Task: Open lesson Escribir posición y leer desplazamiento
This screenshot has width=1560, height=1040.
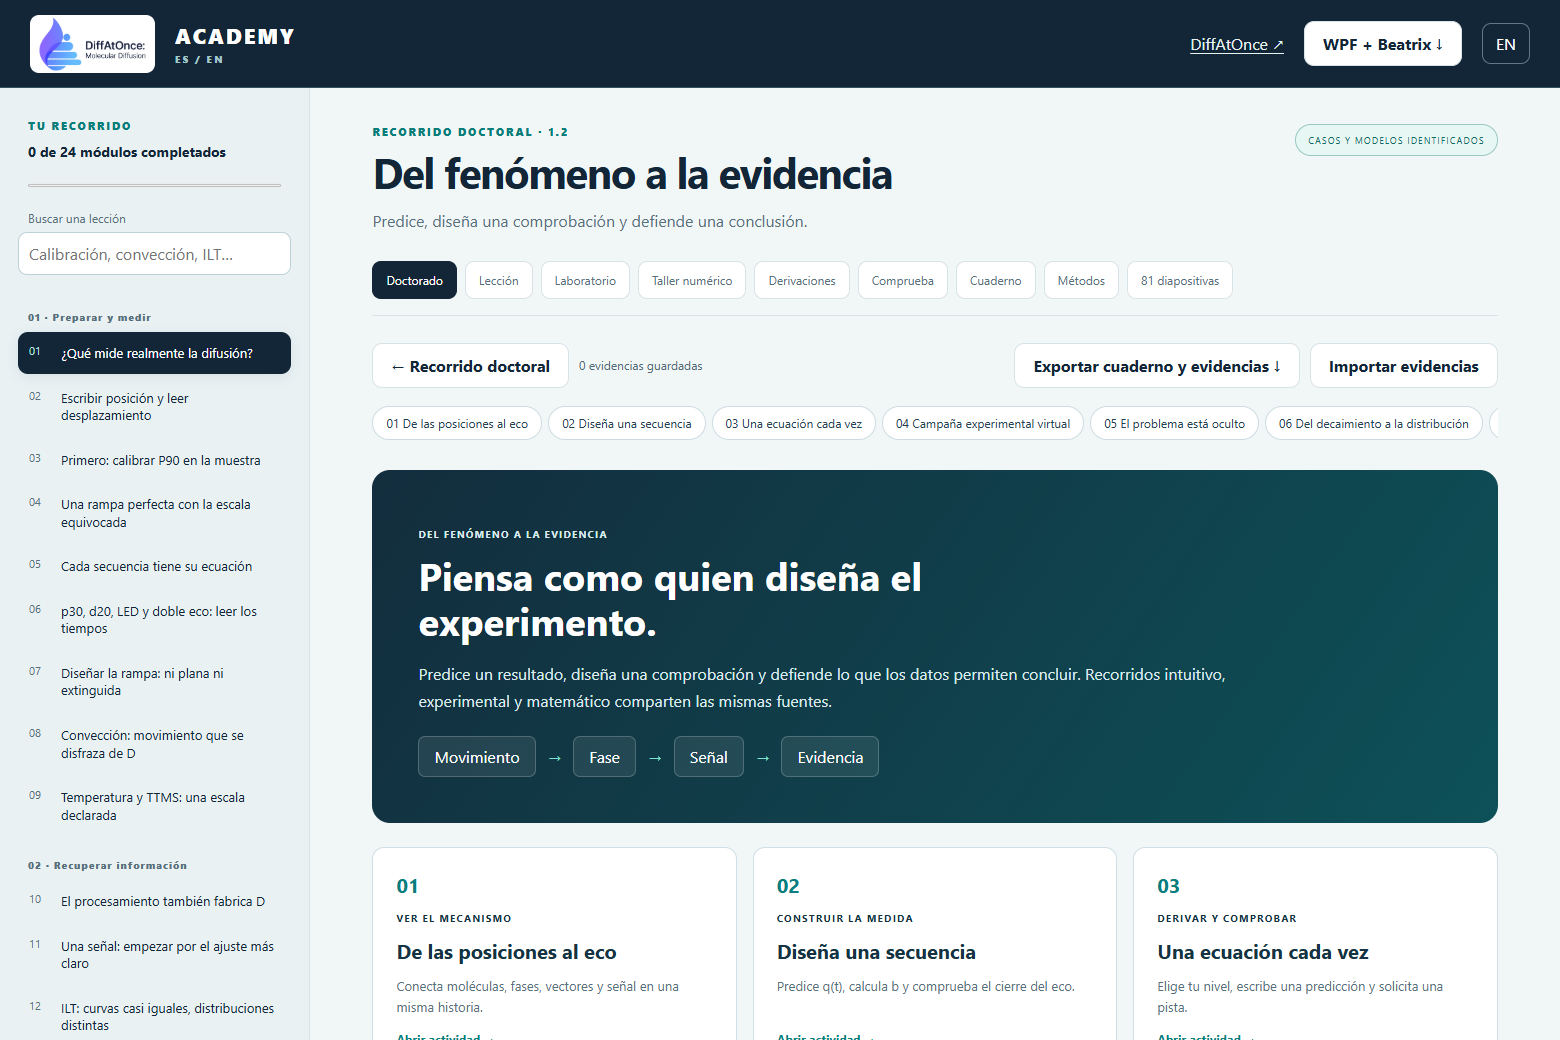Action: 154,407
